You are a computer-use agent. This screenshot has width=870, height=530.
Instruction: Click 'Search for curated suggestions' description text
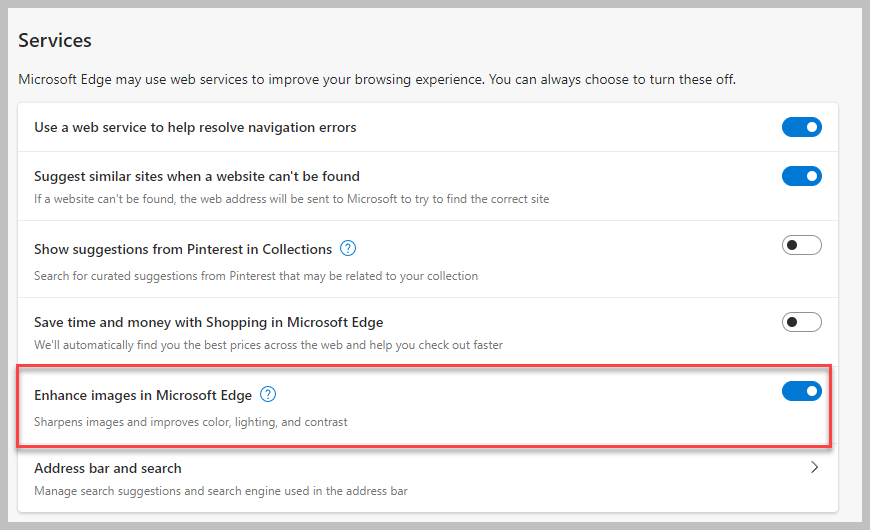click(256, 276)
